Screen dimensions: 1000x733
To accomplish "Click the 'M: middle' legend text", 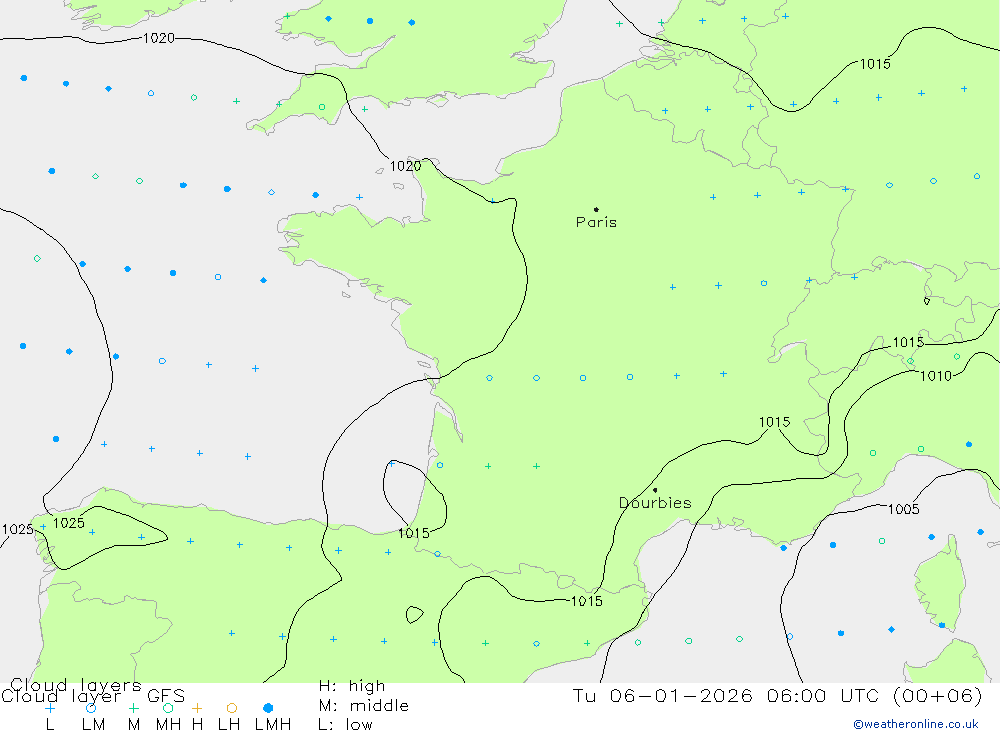I will point(364,706).
